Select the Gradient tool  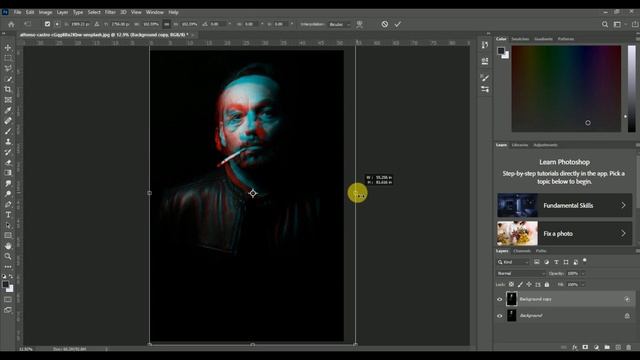[x=8, y=173]
